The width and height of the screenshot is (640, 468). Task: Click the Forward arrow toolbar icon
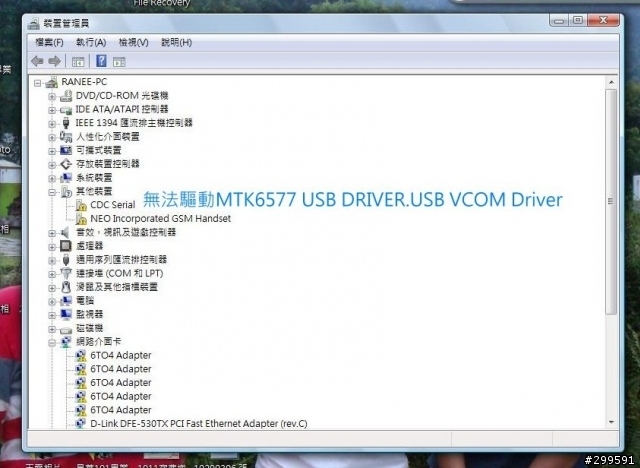55,61
